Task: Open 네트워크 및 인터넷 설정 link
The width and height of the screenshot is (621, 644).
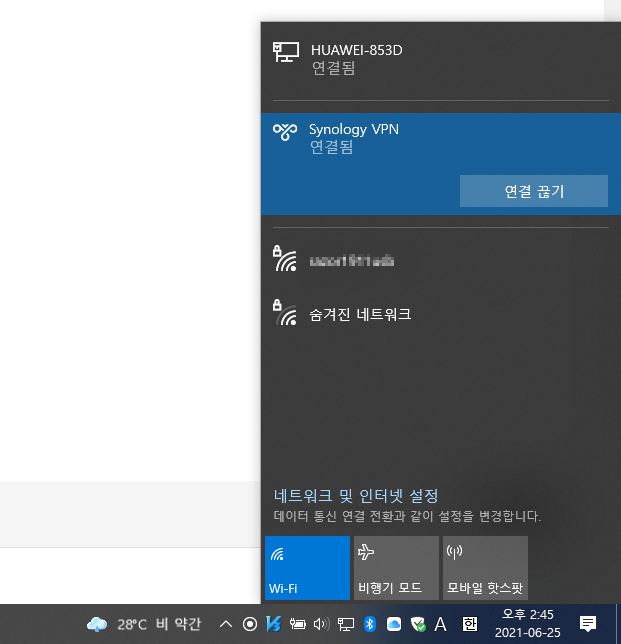Action: click(356, 496)
